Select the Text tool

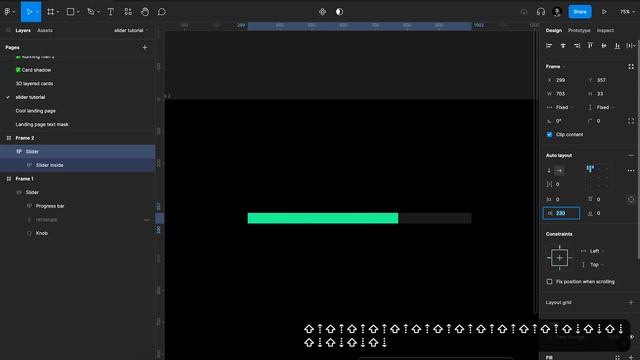tap(111, 12)
